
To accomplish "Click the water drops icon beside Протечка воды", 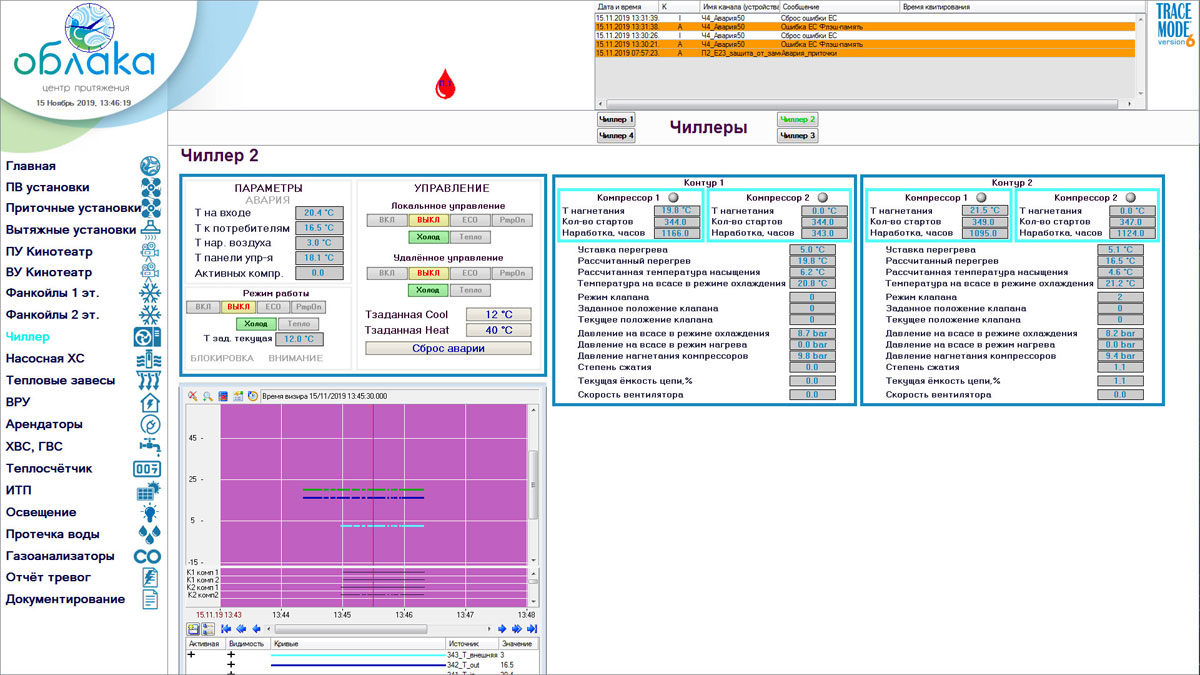I will (149, 535).
